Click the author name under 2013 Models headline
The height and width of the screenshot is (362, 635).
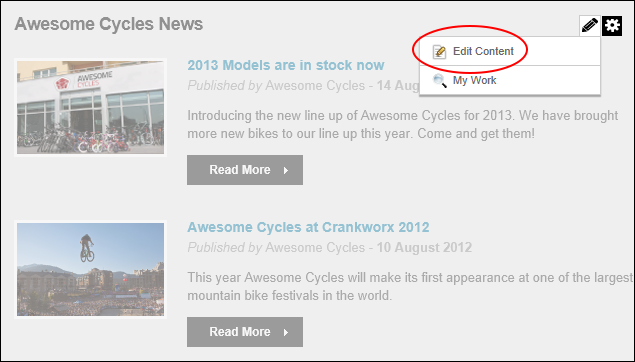click(315, 86)
